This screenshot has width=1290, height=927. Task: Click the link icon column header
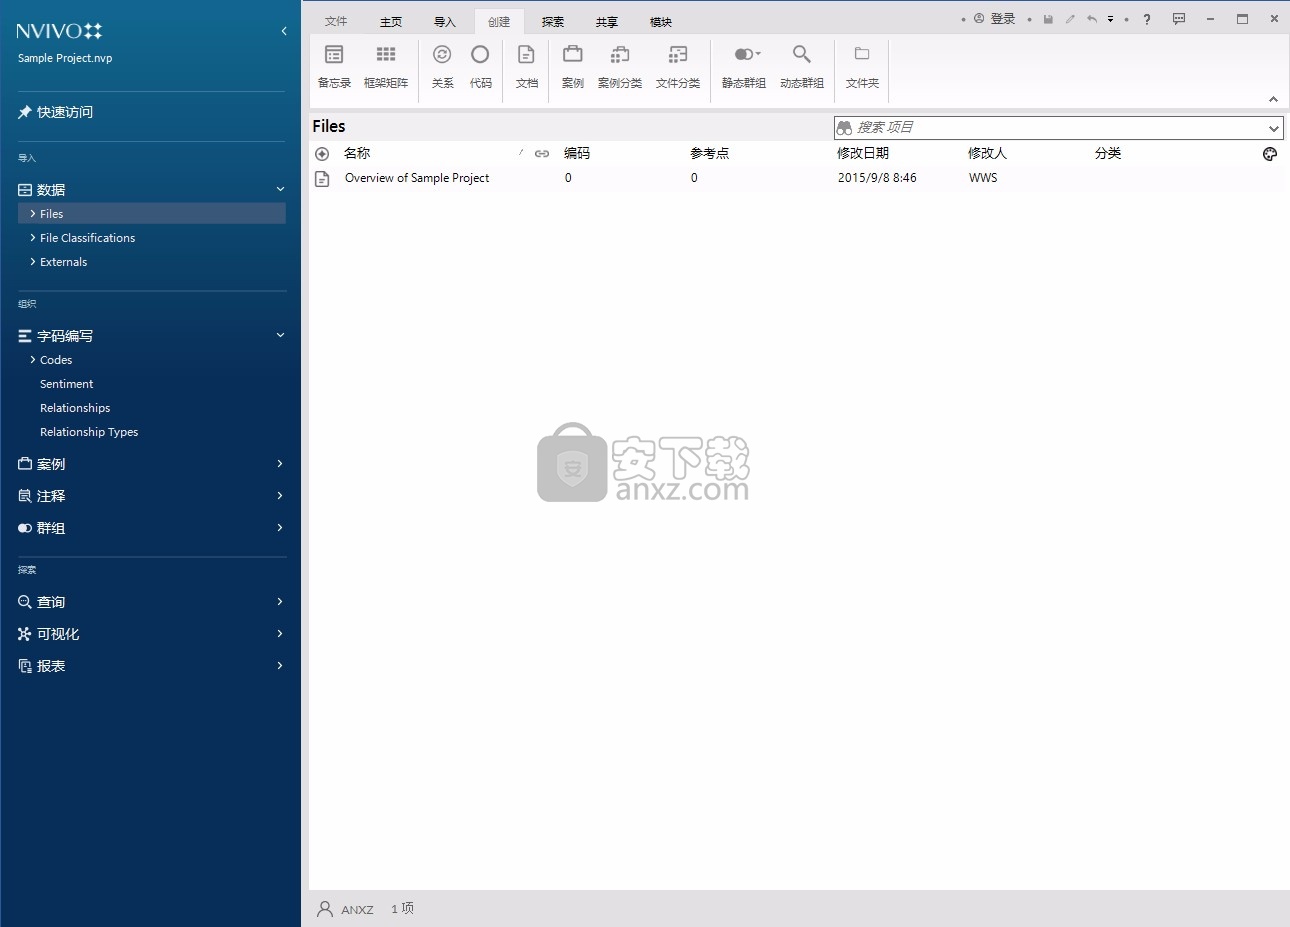point(542,154)
